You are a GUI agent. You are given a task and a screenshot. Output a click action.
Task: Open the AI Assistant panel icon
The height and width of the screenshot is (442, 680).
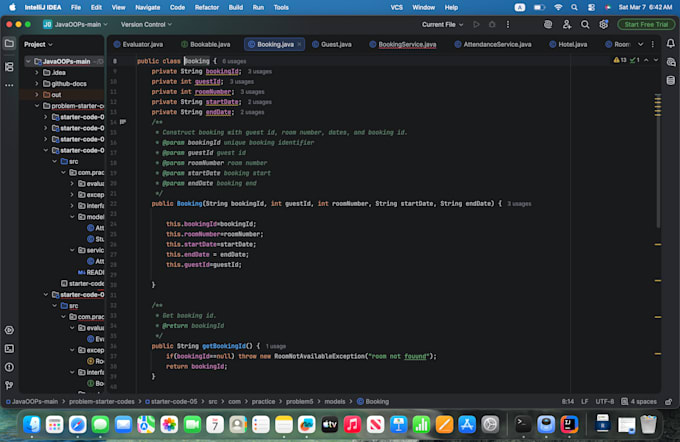[x=670, y=62]
